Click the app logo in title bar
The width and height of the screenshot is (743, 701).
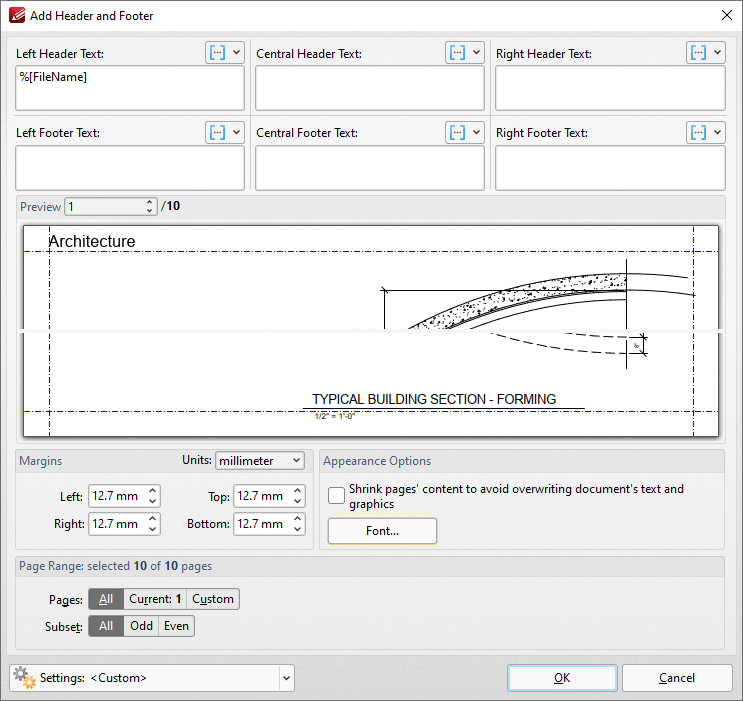17,15
